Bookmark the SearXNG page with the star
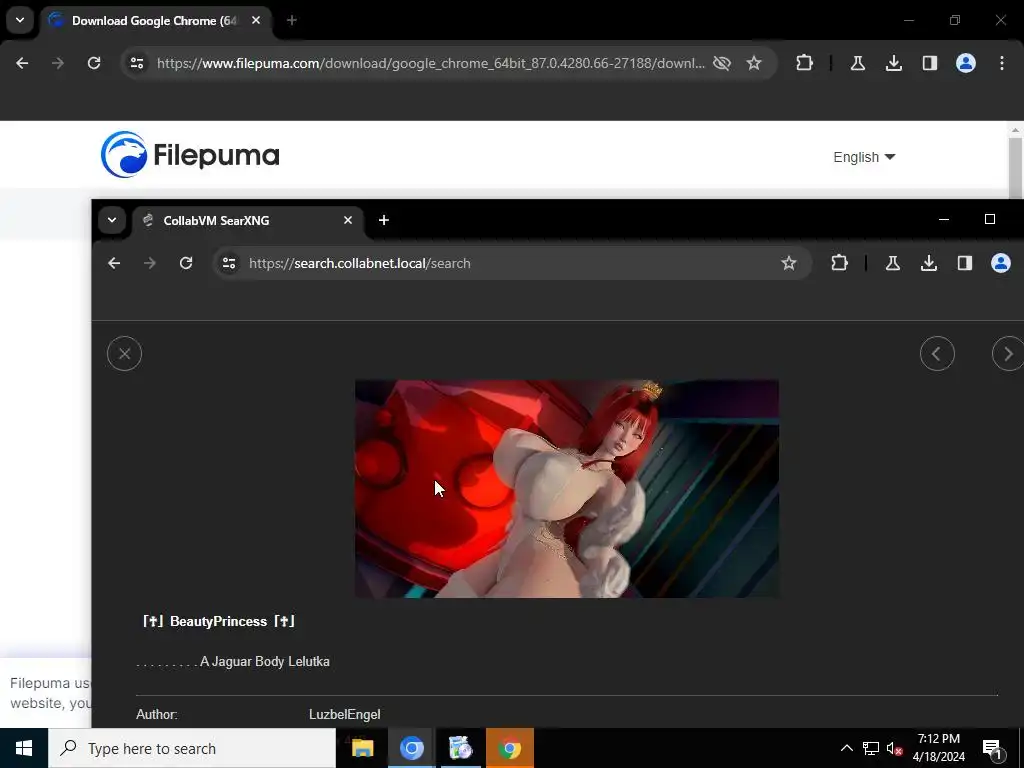The image size is (1024, 768). pyautogui.click(x=789, y=263)
